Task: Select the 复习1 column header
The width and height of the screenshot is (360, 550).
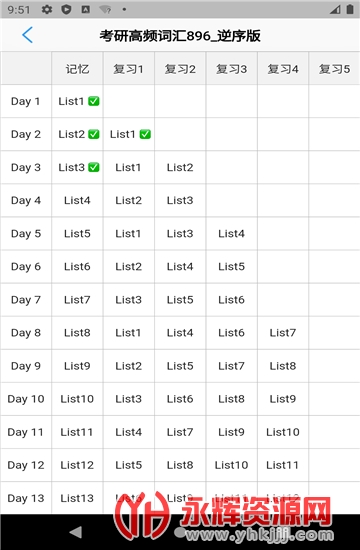Action: (128, 69)
